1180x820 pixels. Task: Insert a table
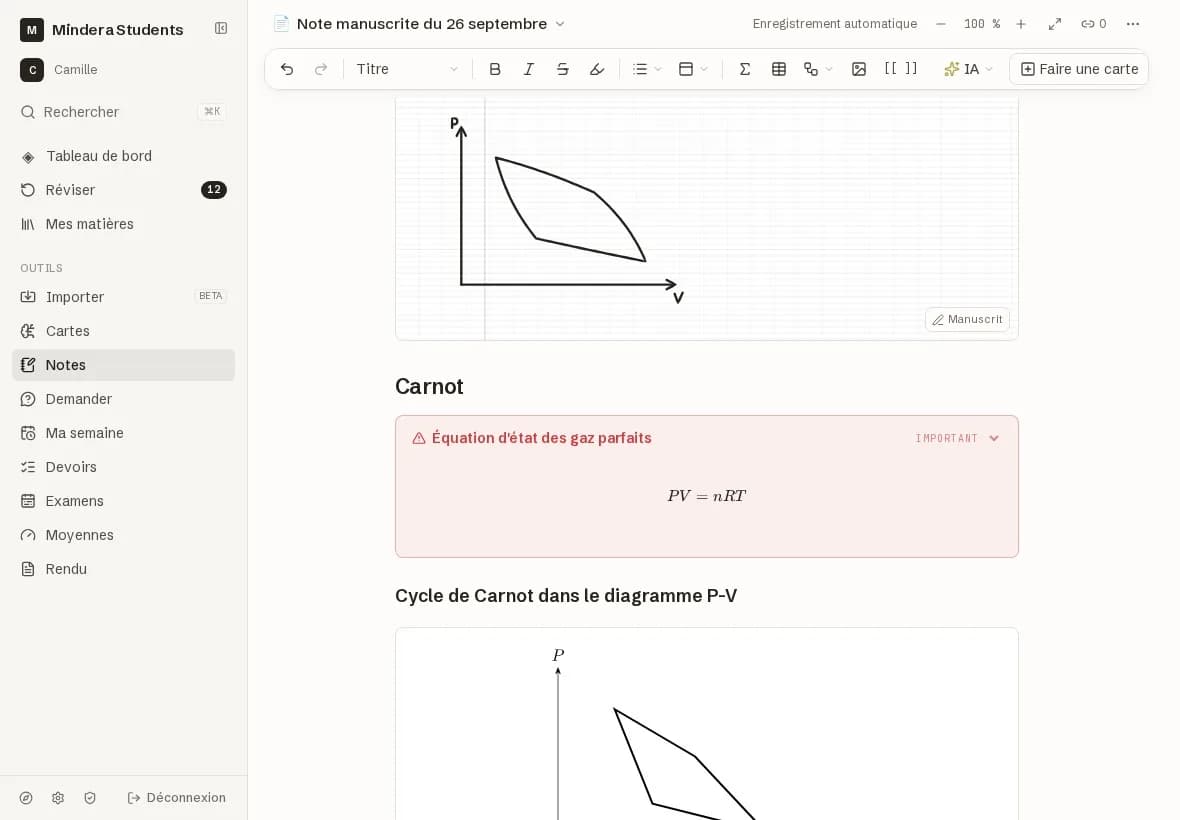(x=779, y=69)
